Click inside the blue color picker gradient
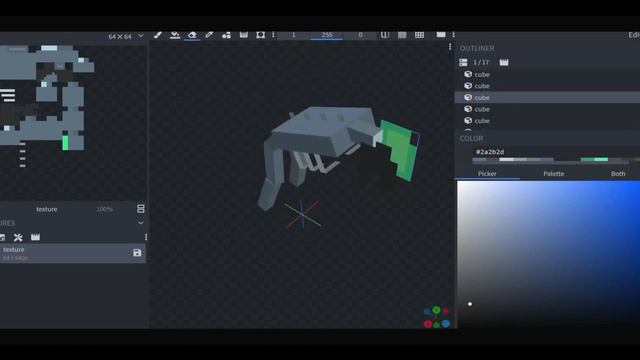 point(549,254)
